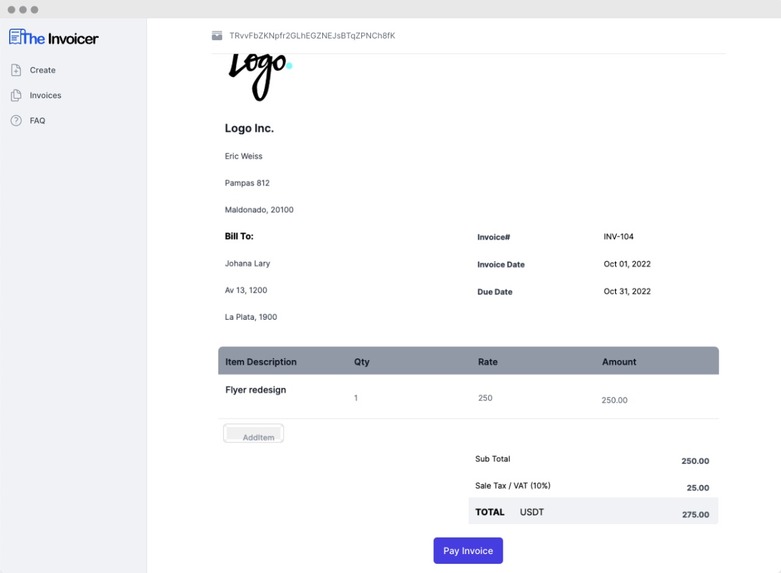
Task: Click the Invoice Date label
Action: [x=501, y=265]
